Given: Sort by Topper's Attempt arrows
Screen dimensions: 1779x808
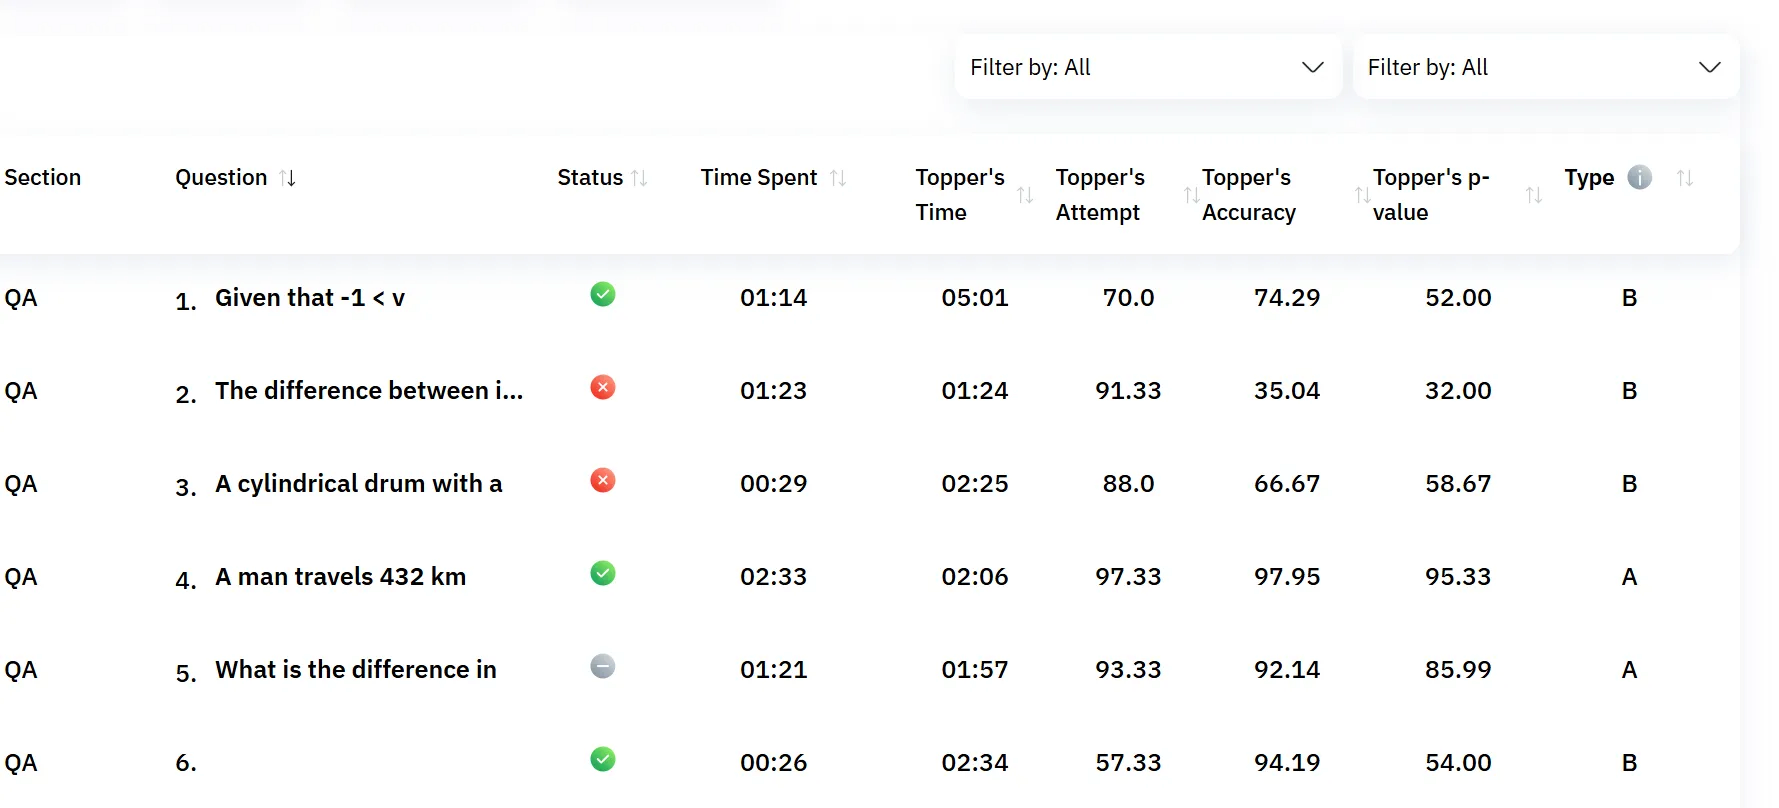Looking at the screenshot, I should click(x=1191, y=195).
